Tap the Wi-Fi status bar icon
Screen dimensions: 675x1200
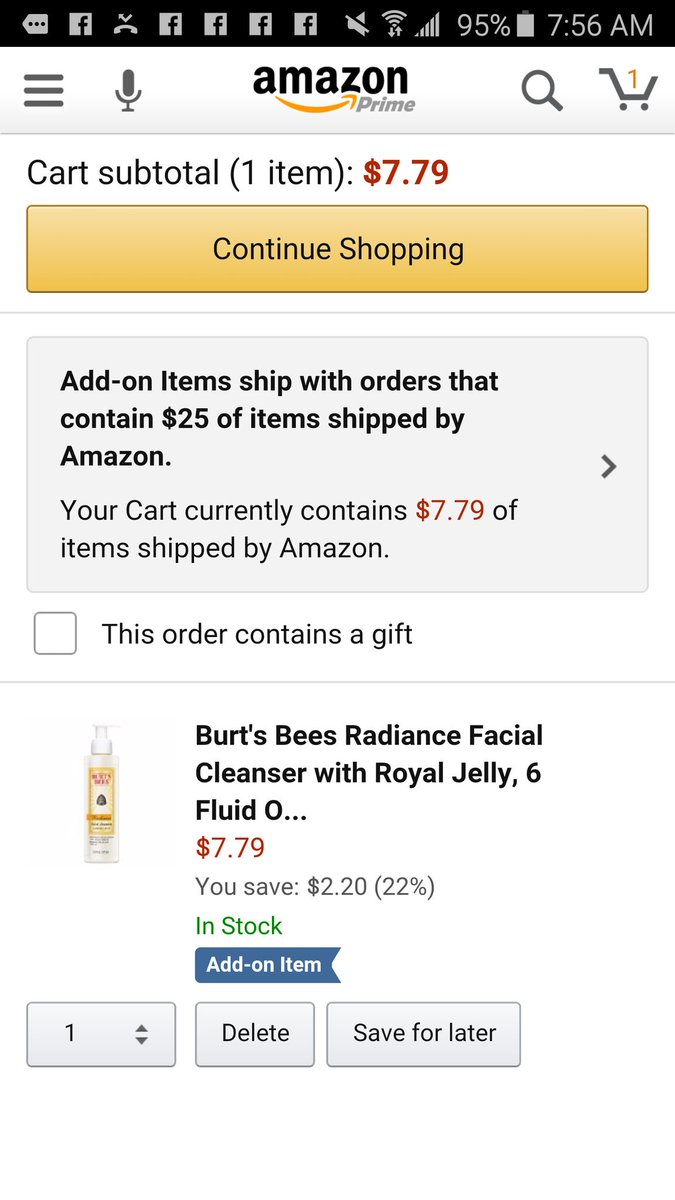tap(393, 24)
